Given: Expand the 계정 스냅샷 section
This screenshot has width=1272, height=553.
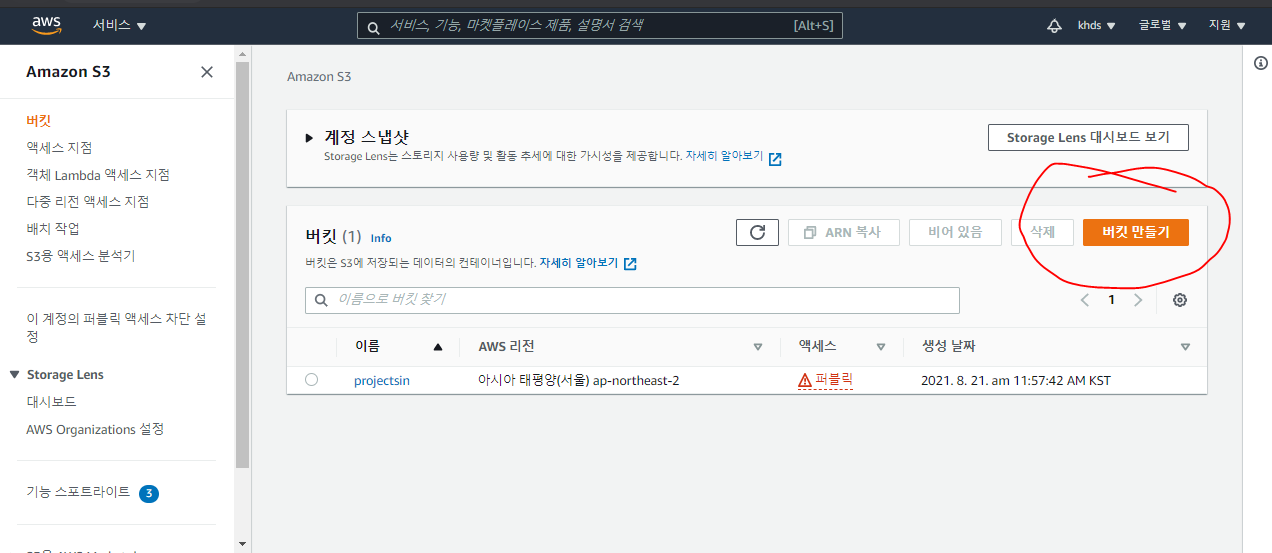Looking at the screenshot, I should [310, 138].
